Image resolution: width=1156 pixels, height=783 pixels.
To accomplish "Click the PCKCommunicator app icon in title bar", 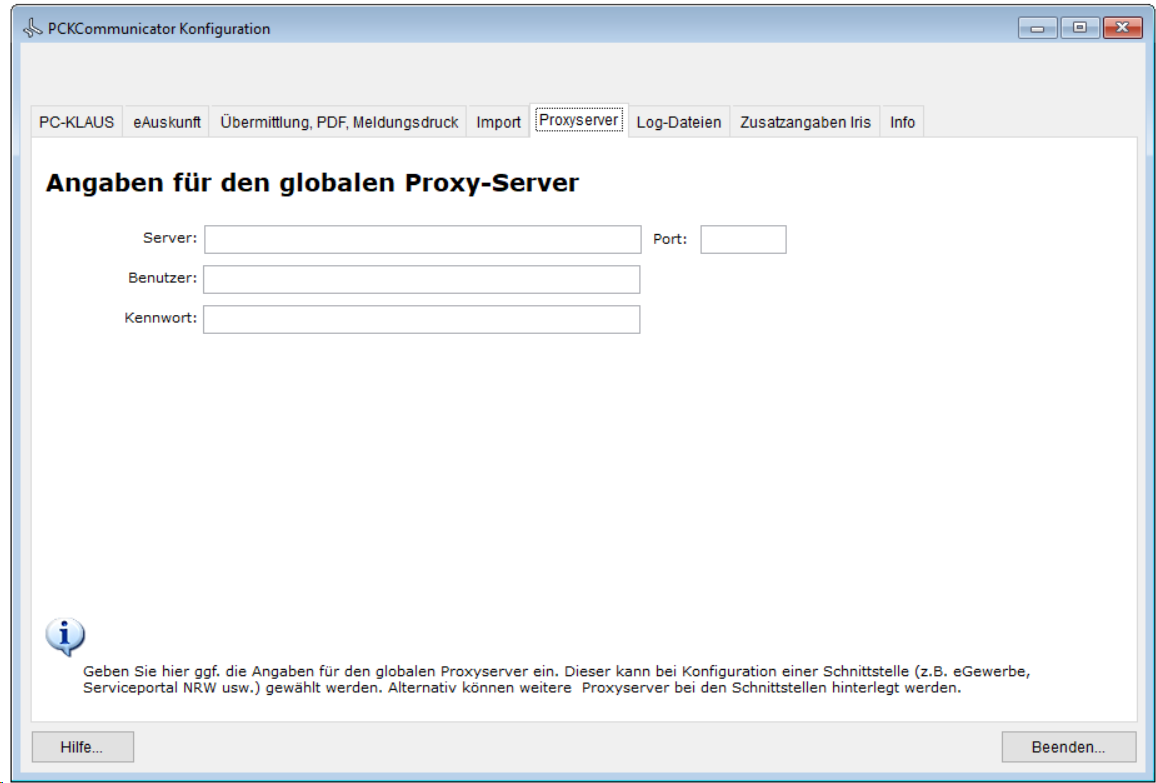I will [33, 29].
